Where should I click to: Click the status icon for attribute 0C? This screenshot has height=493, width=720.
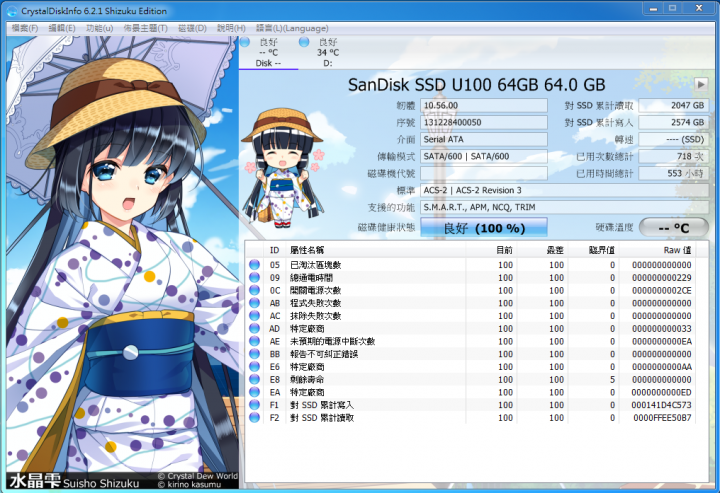254,290
